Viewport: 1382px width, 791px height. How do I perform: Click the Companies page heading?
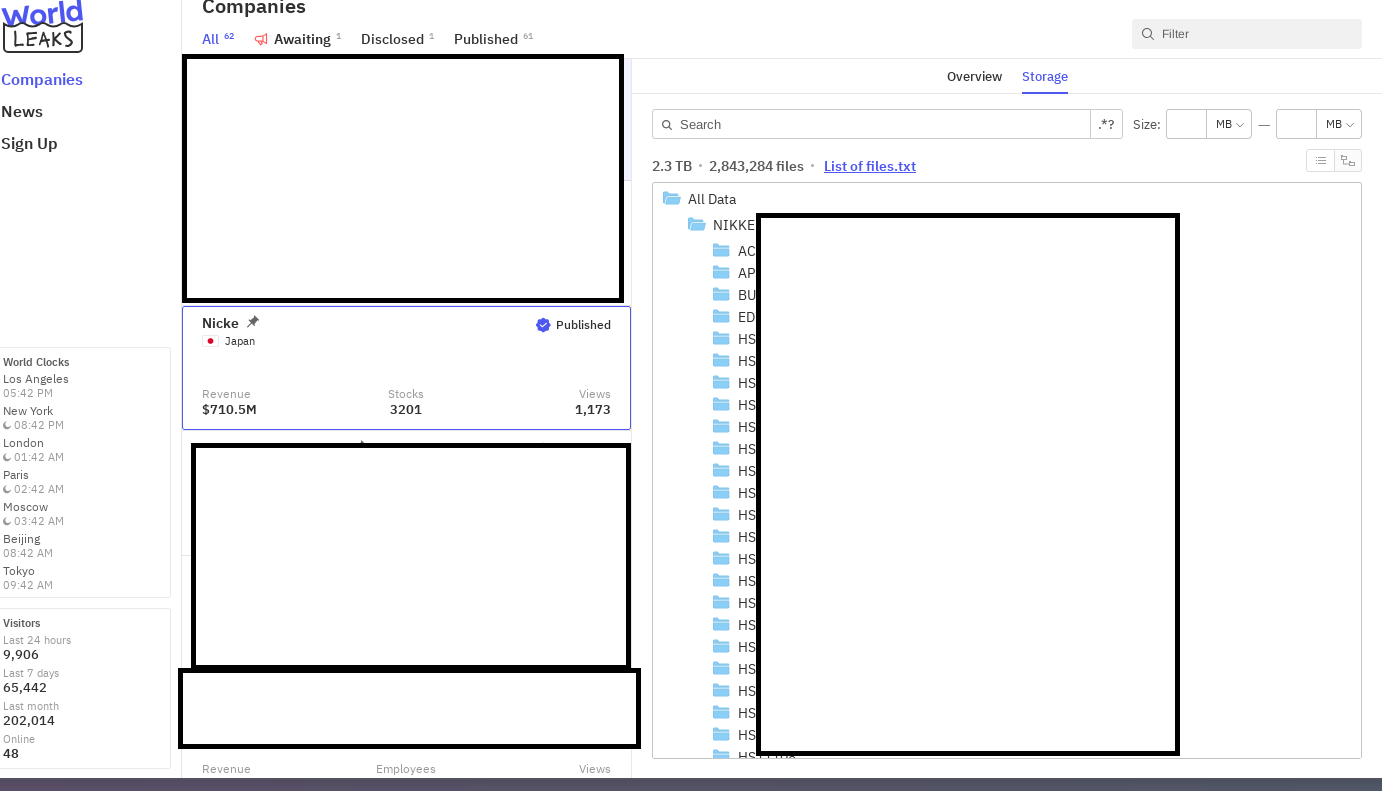254,8
